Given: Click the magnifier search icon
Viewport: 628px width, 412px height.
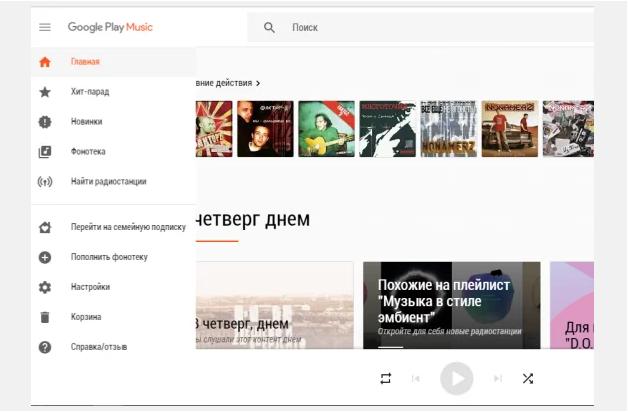Looking at the screenshot, I should tap(269, 27).
